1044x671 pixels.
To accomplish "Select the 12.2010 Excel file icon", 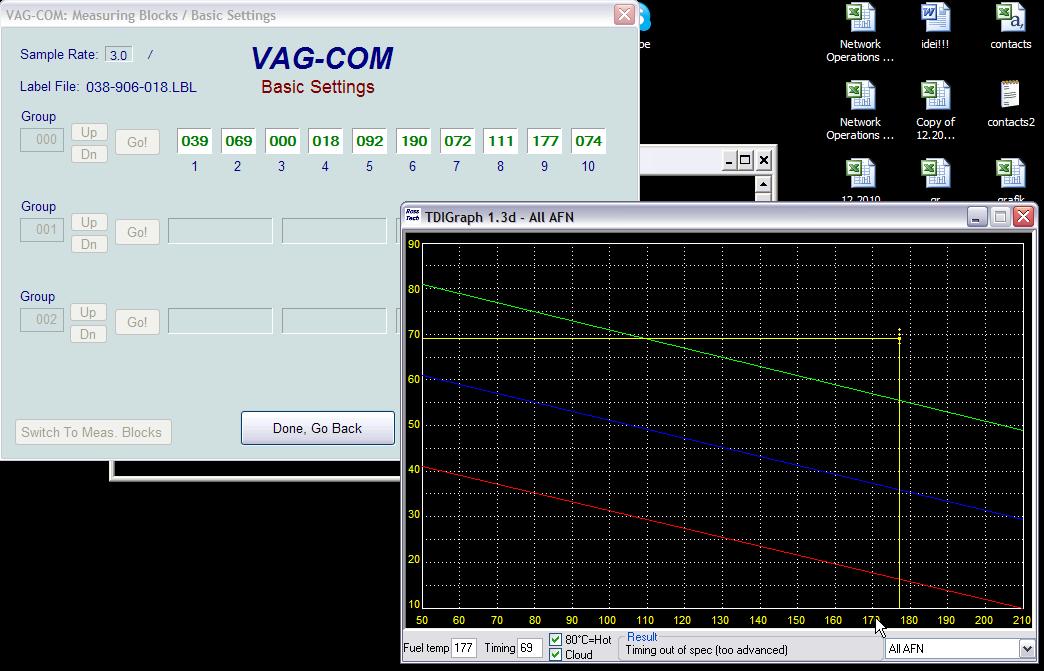I will (x=860, y=172).
